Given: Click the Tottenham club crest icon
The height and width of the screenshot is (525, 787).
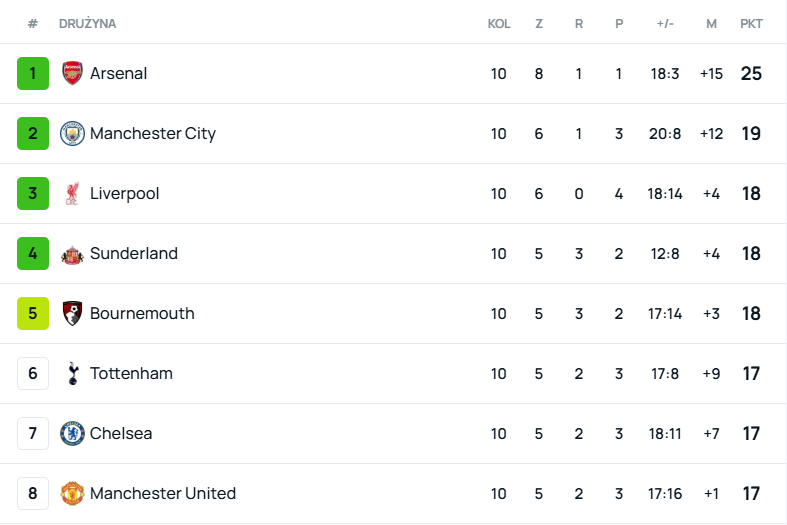Looking at the screenshot, I should [x=72, y=373].
